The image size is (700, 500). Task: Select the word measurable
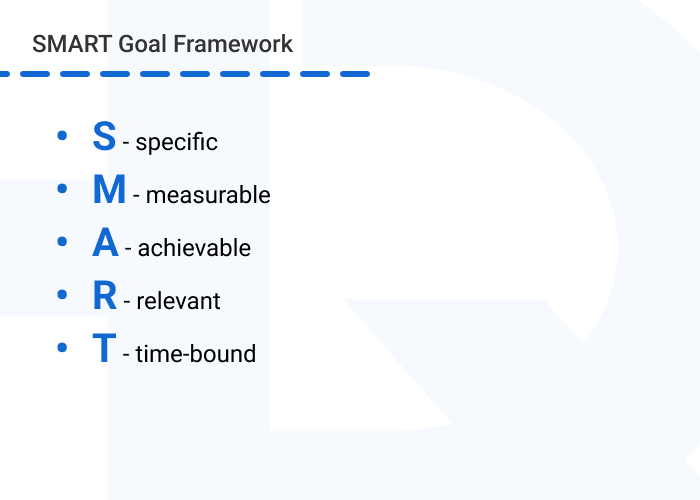click(208, 195)
